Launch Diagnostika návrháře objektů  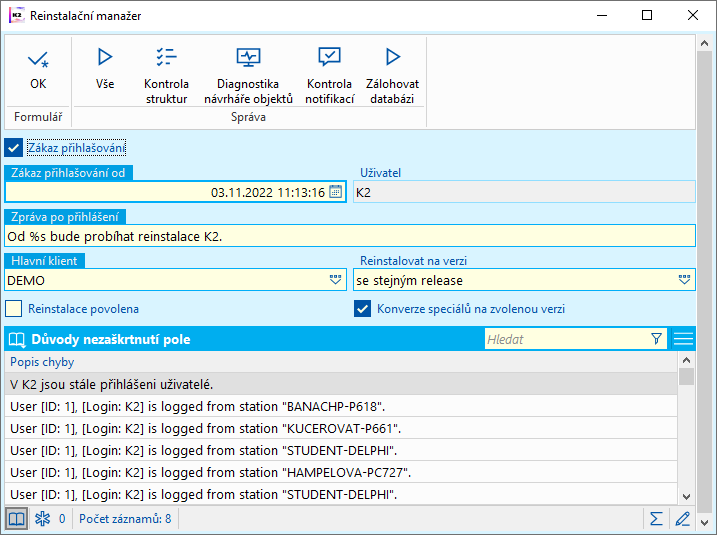(x=248, y=58)
